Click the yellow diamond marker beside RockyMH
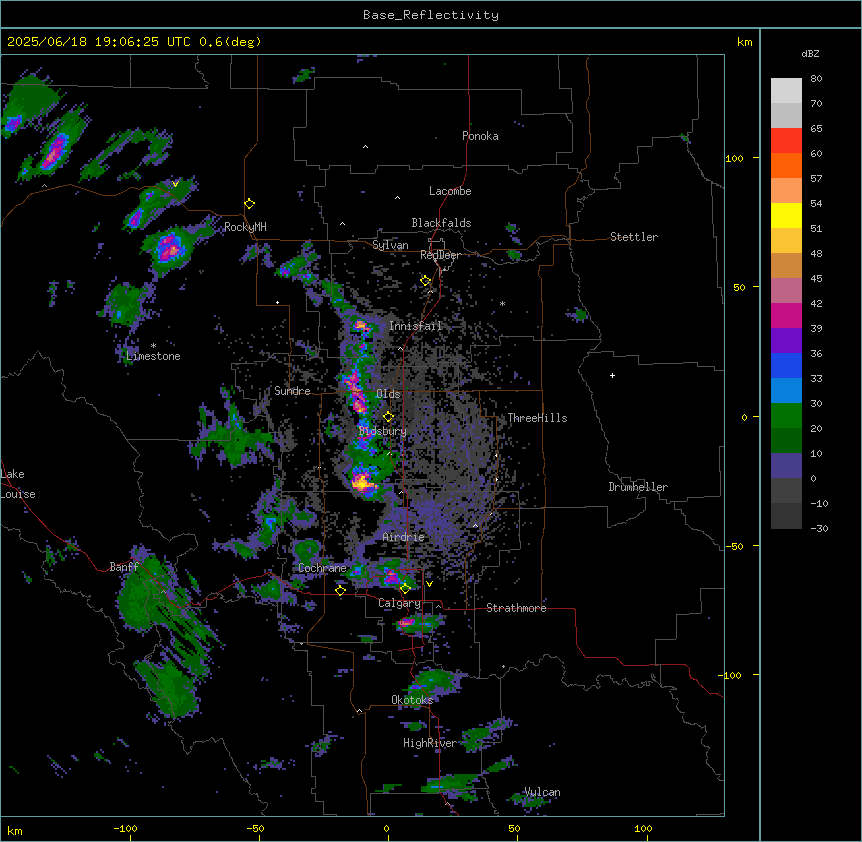The height and width of the screenshot is (842, 862). point(249,204)
